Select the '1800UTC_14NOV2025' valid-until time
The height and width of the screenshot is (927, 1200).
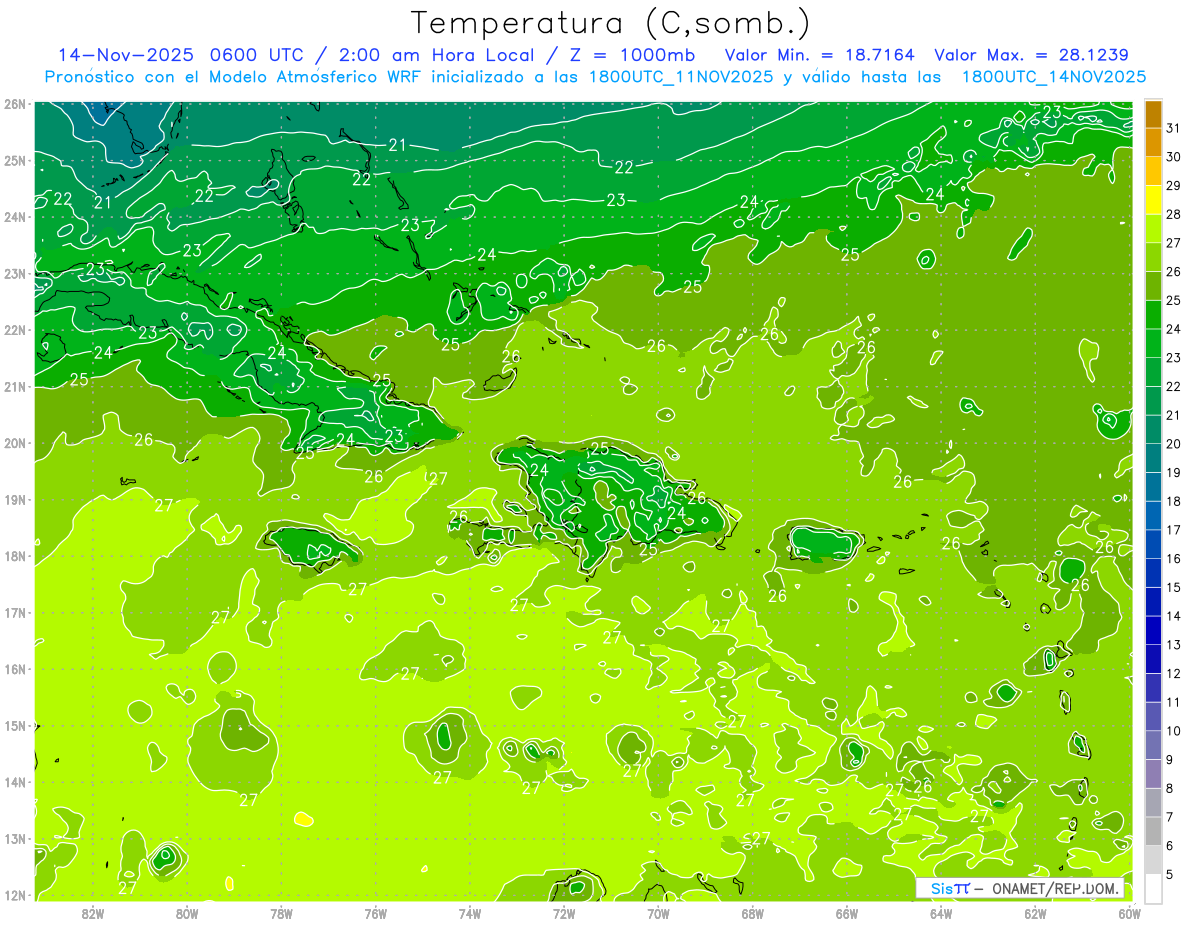pyautogui.click(x=1054, y=77)
